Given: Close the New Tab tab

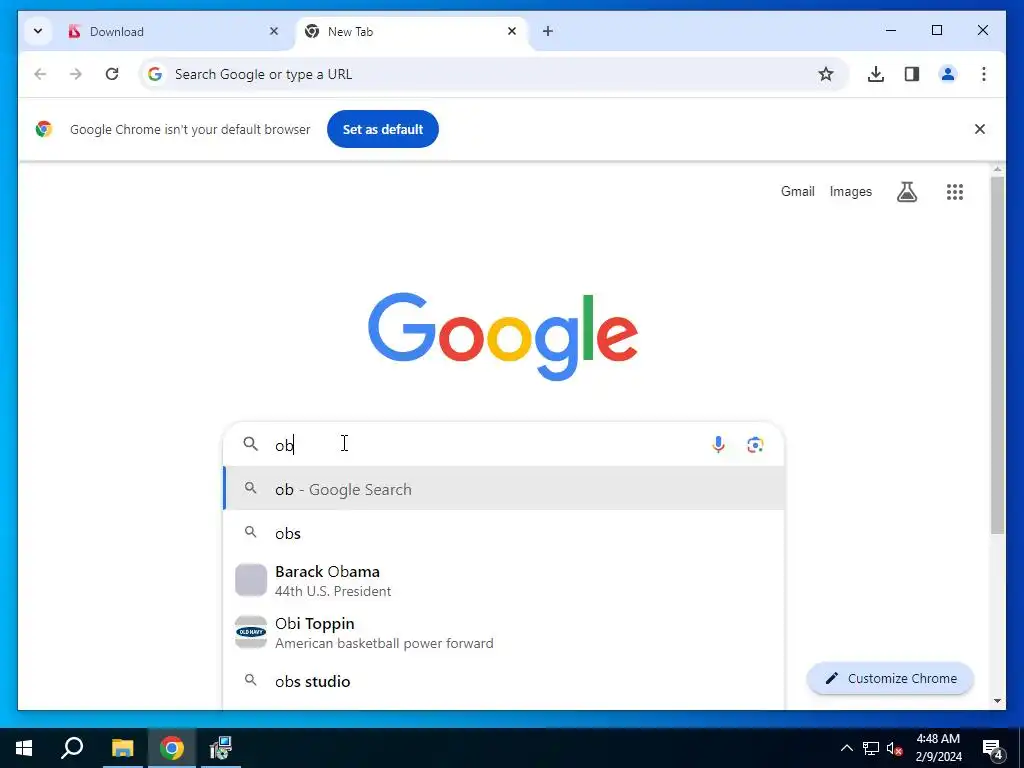Looking at the screenshot, I should click(x=512, y=31).
